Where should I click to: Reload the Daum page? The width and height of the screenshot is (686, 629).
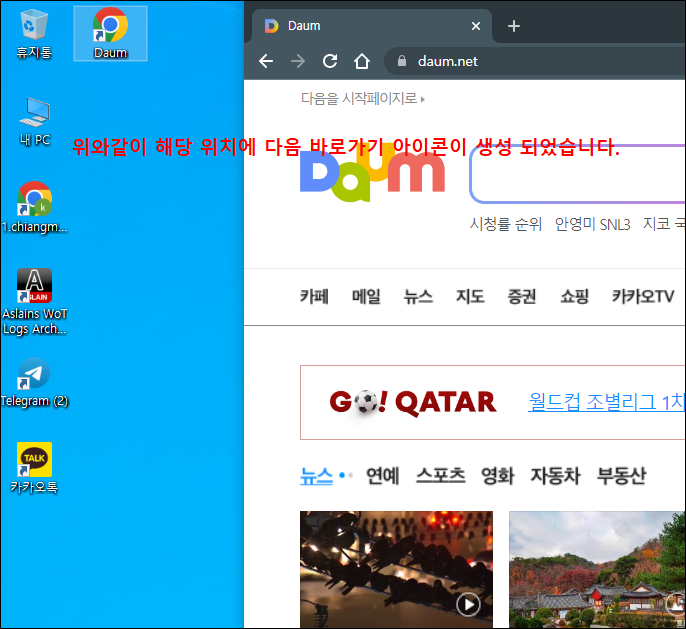click(x=330, y=61)
